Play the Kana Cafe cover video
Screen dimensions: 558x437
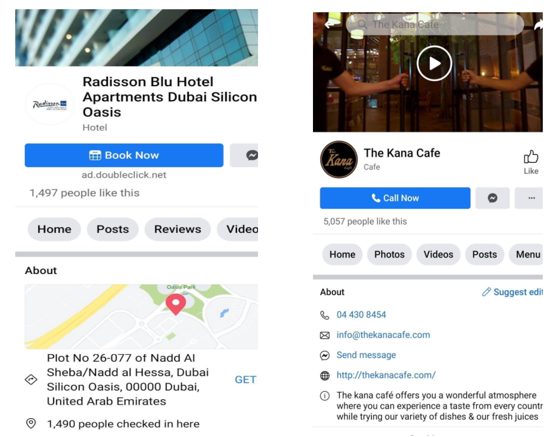click(x=434, y=63)
